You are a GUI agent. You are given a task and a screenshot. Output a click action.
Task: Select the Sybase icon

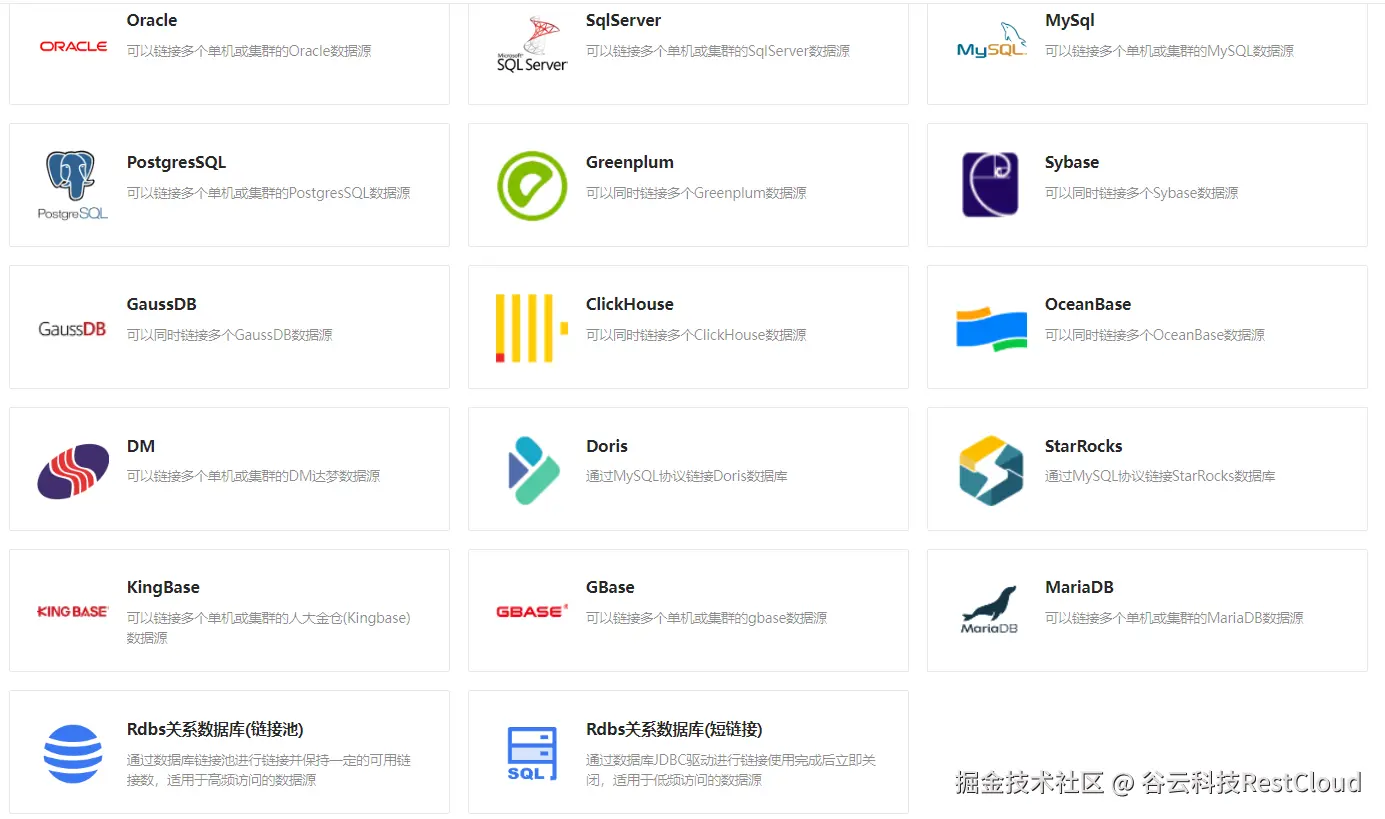(x=991, y=185)
